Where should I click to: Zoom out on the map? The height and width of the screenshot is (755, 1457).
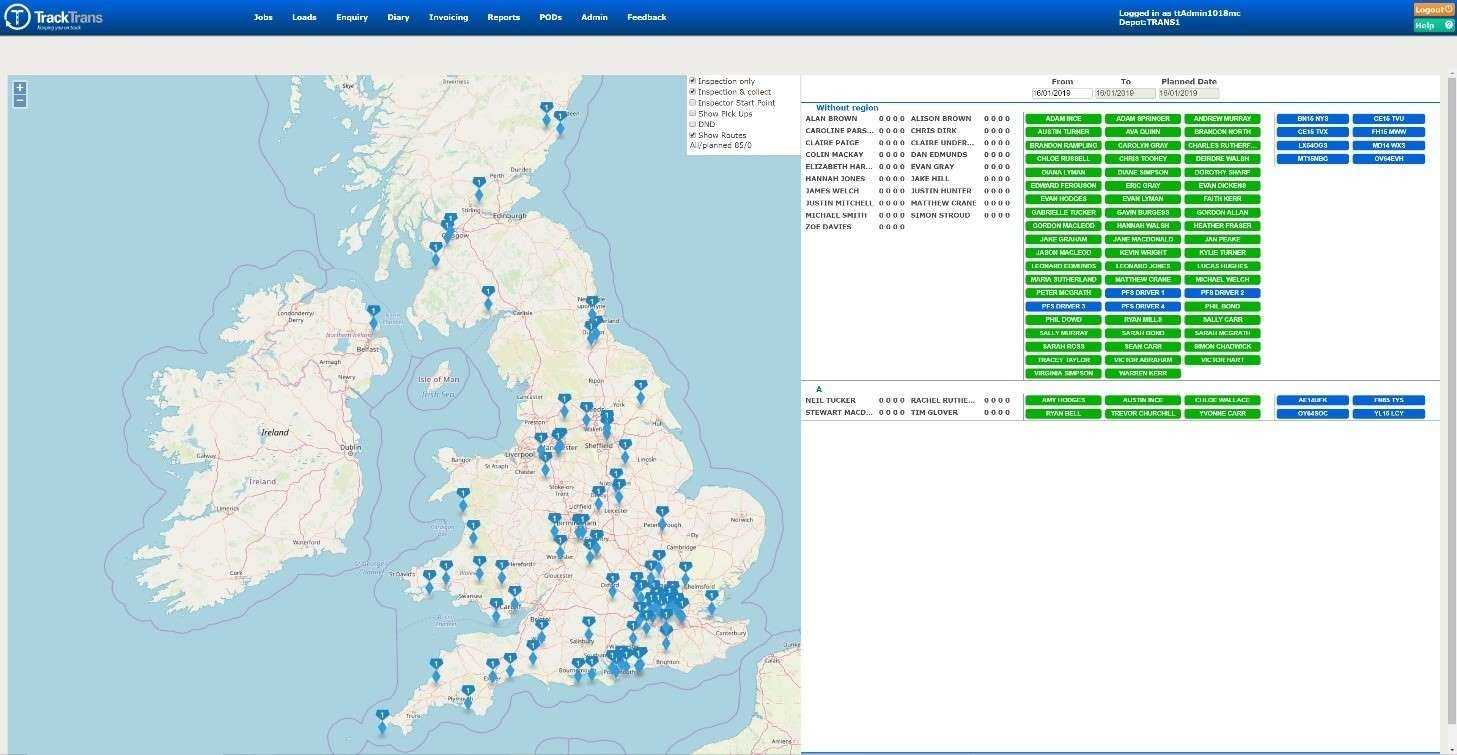[20, 101]
